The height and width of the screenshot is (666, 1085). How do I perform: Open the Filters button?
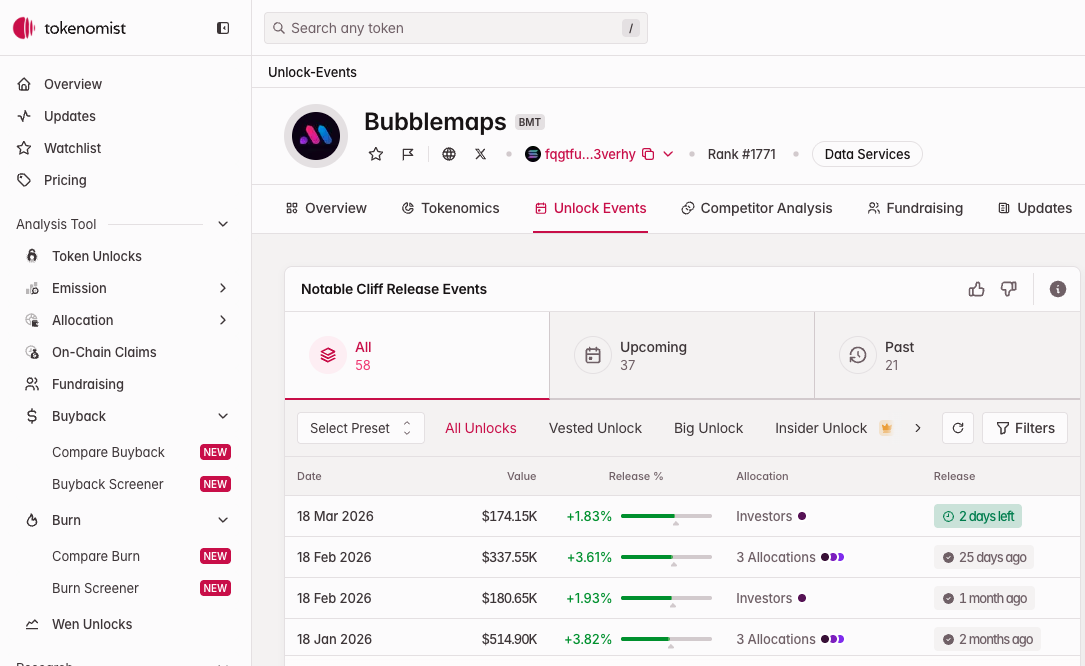tap(1025, 428)
